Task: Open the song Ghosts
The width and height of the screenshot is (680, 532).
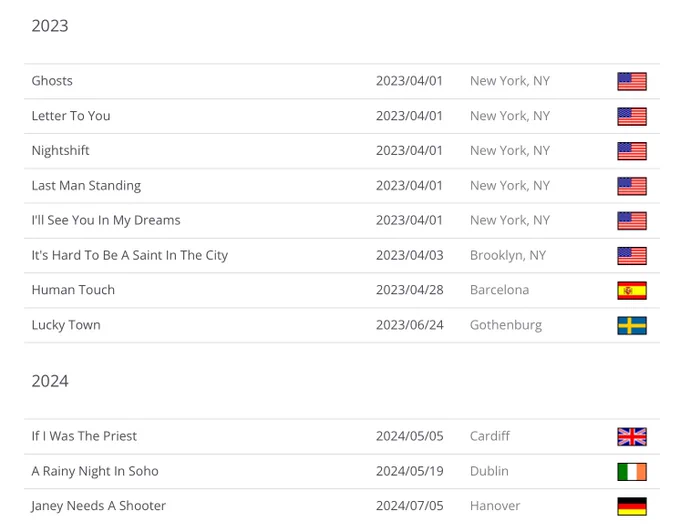Action: 52,81
